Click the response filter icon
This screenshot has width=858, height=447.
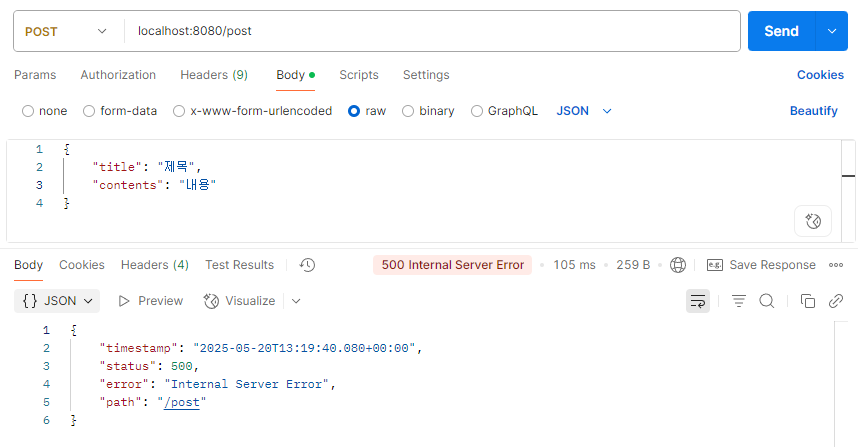point(739,301)
